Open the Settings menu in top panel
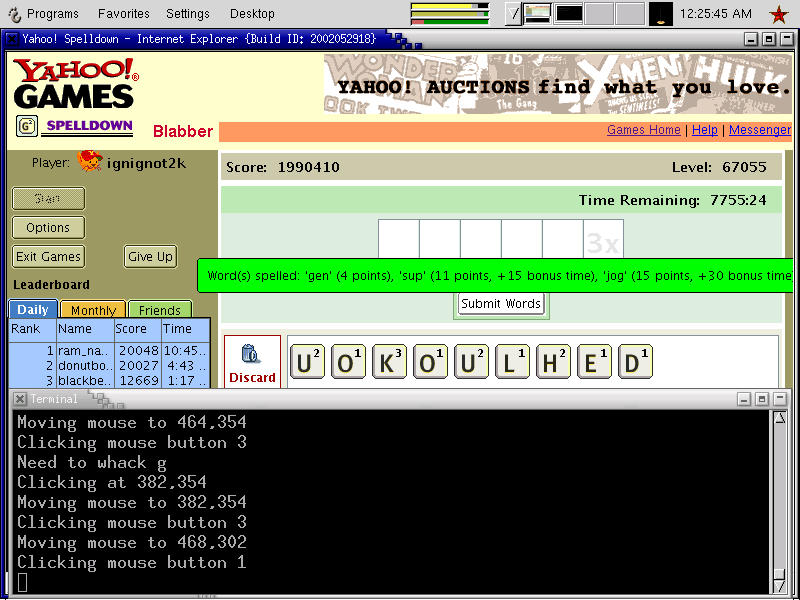The width and height of the screenshot is (800, 600). (188, 14)
